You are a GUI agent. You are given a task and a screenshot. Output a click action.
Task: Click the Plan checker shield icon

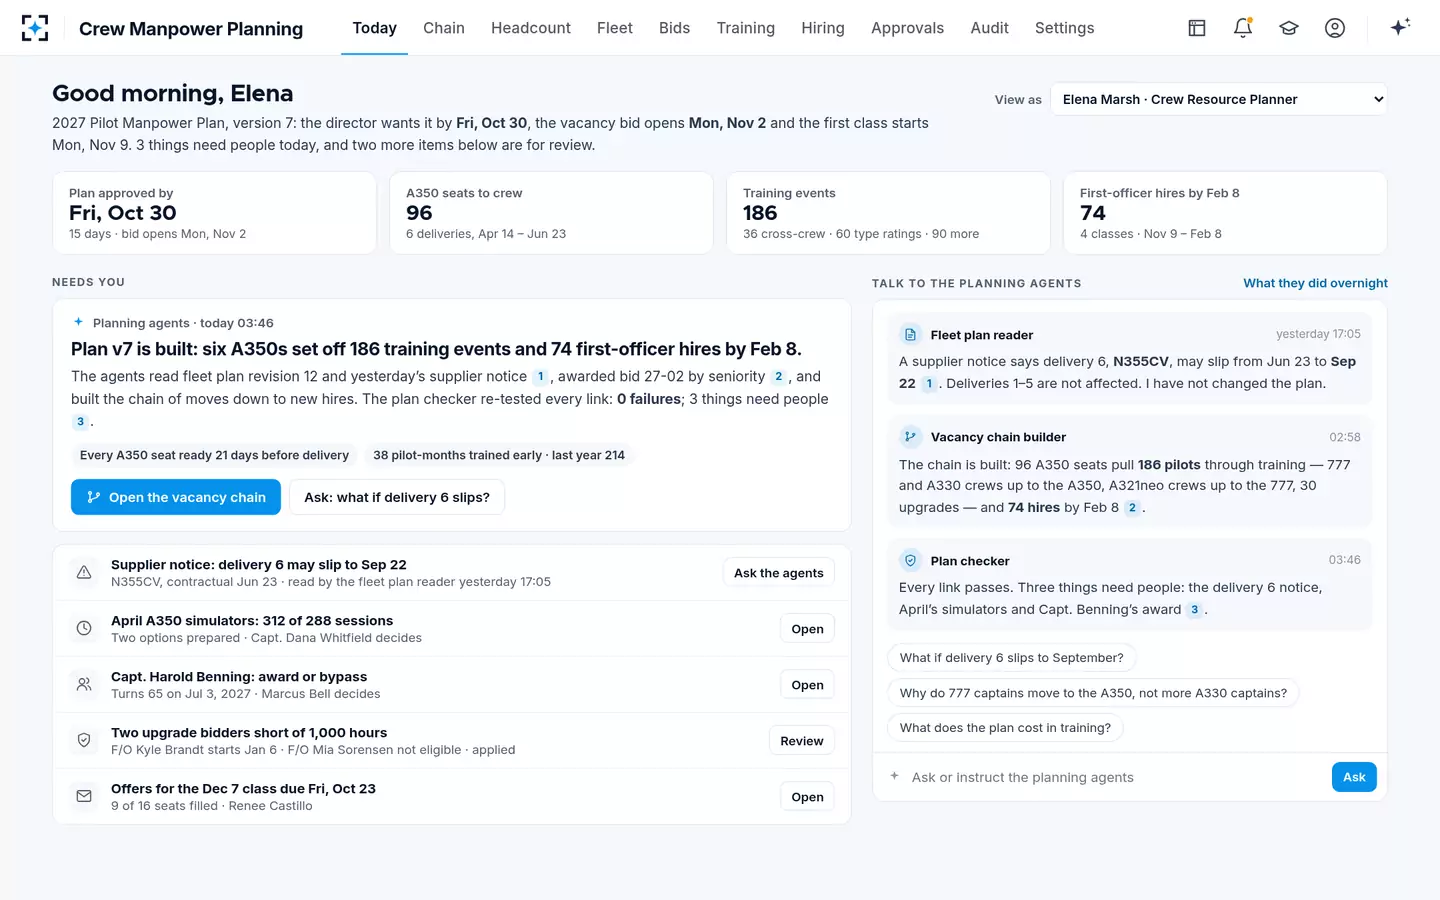pyautogui.click(x=910, y=561)
